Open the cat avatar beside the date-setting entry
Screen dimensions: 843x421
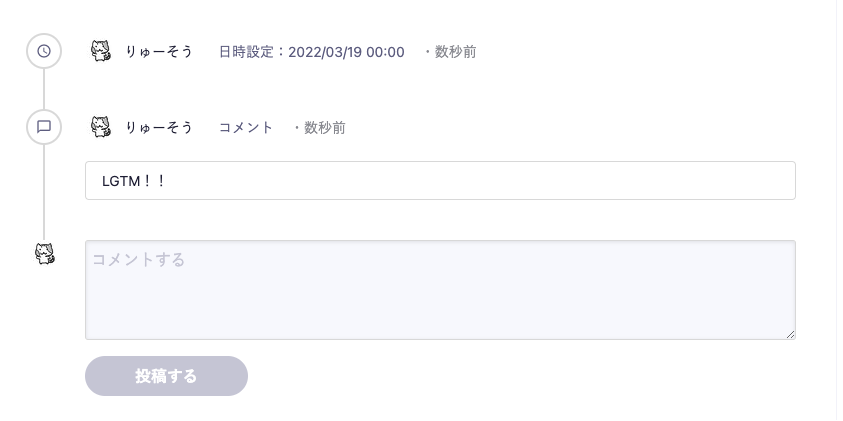point(101,51)
